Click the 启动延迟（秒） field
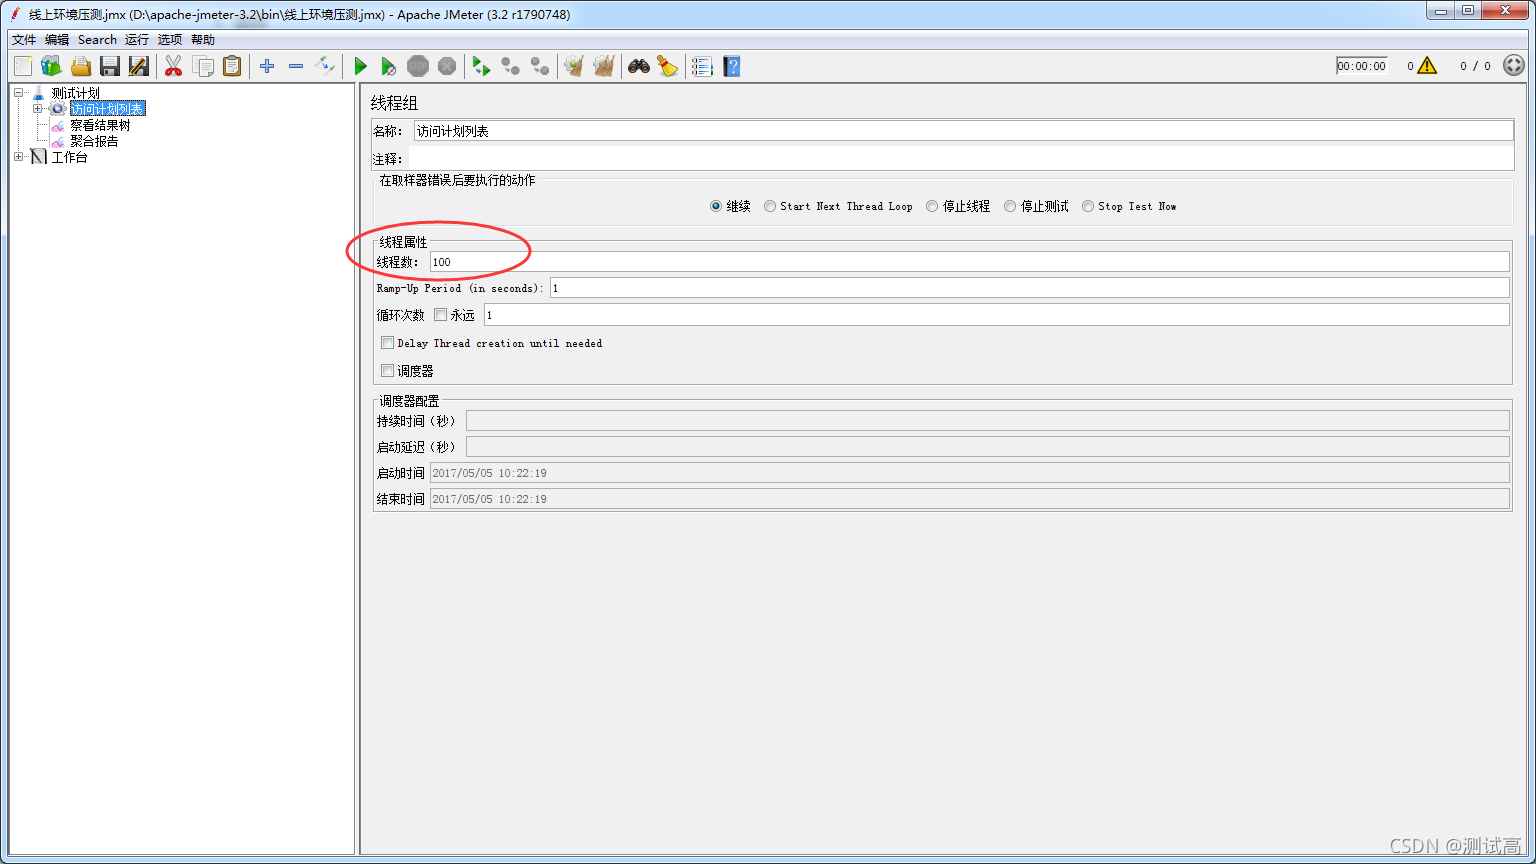Viewport: 1536px width, 864px height. (x=987, y=447)
